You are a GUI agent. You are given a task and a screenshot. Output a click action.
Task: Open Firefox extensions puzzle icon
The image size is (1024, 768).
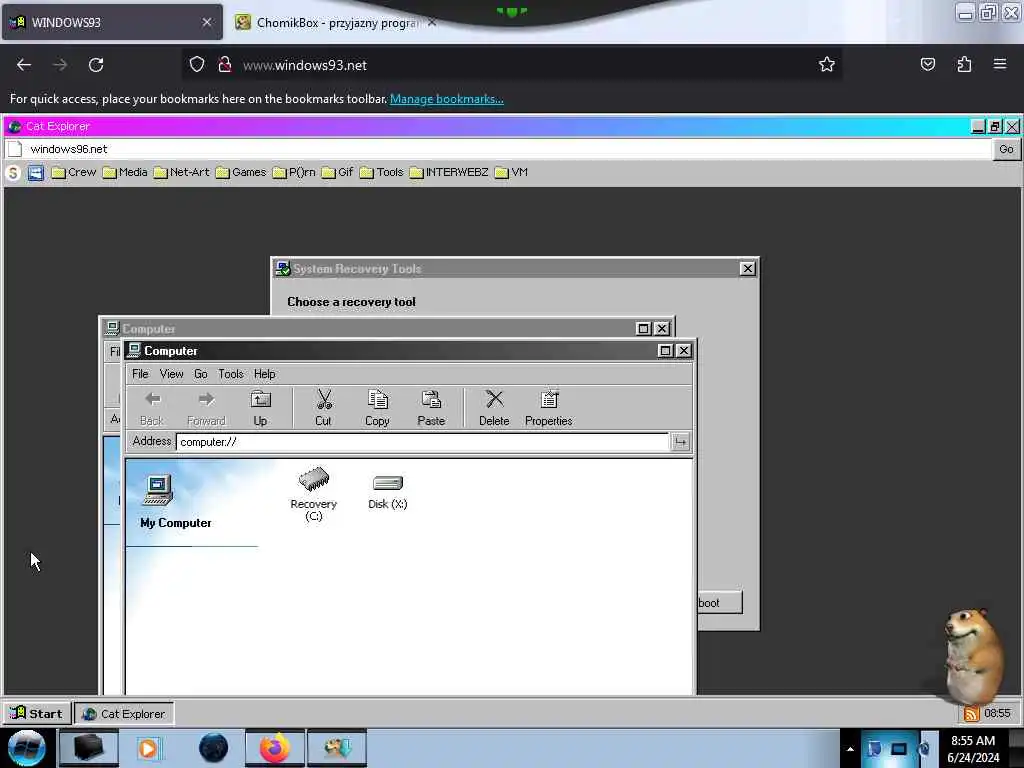pos(965,64)
